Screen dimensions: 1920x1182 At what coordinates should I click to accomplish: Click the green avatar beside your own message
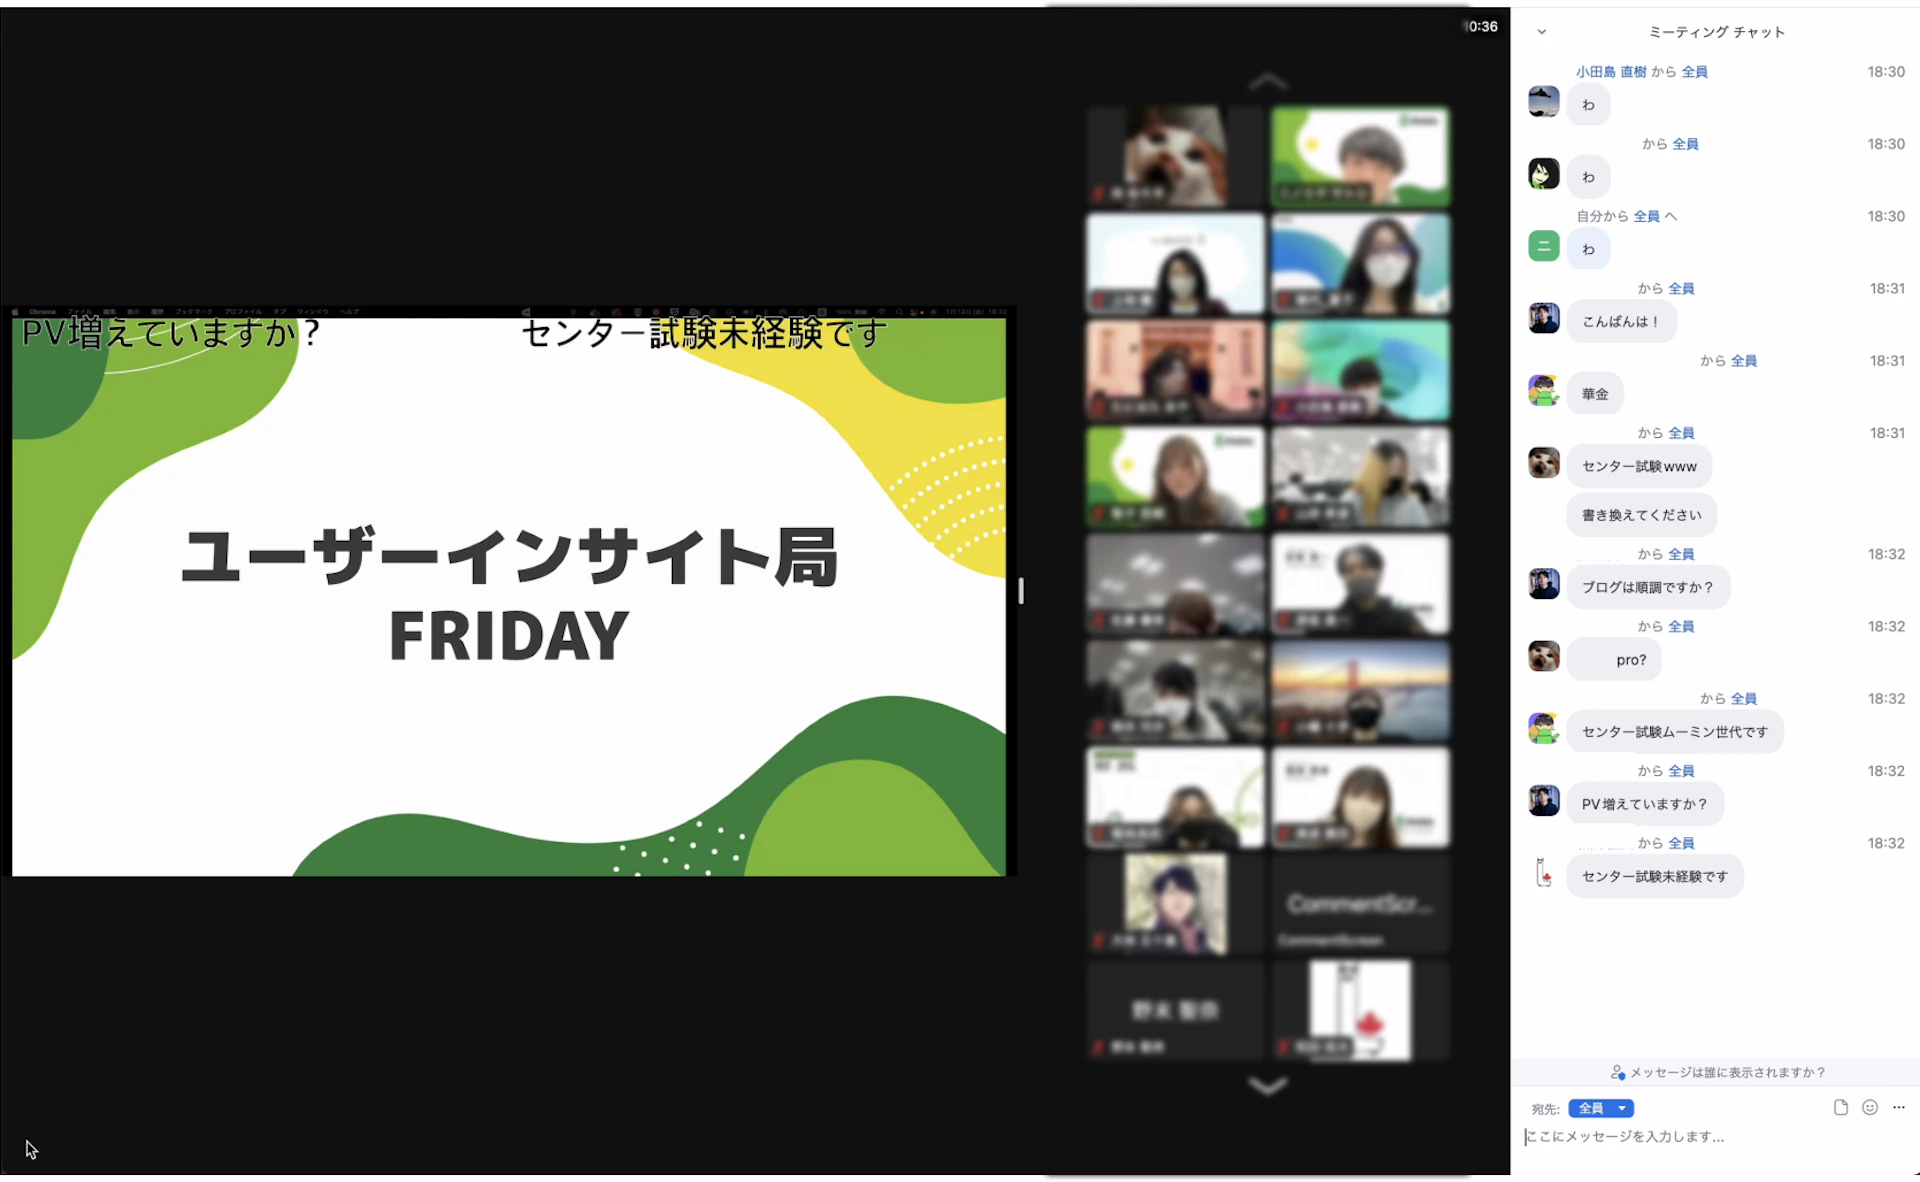click(1543, 246)
